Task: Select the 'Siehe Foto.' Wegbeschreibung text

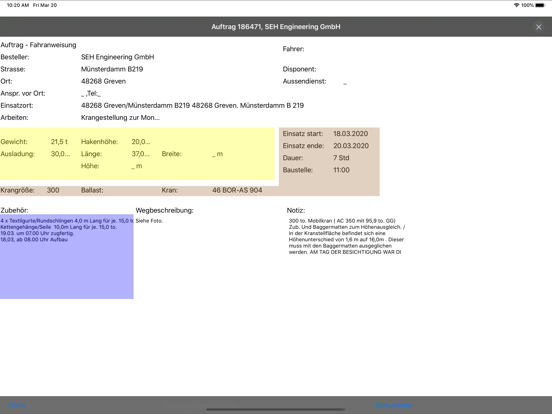Action: point(149,221)
